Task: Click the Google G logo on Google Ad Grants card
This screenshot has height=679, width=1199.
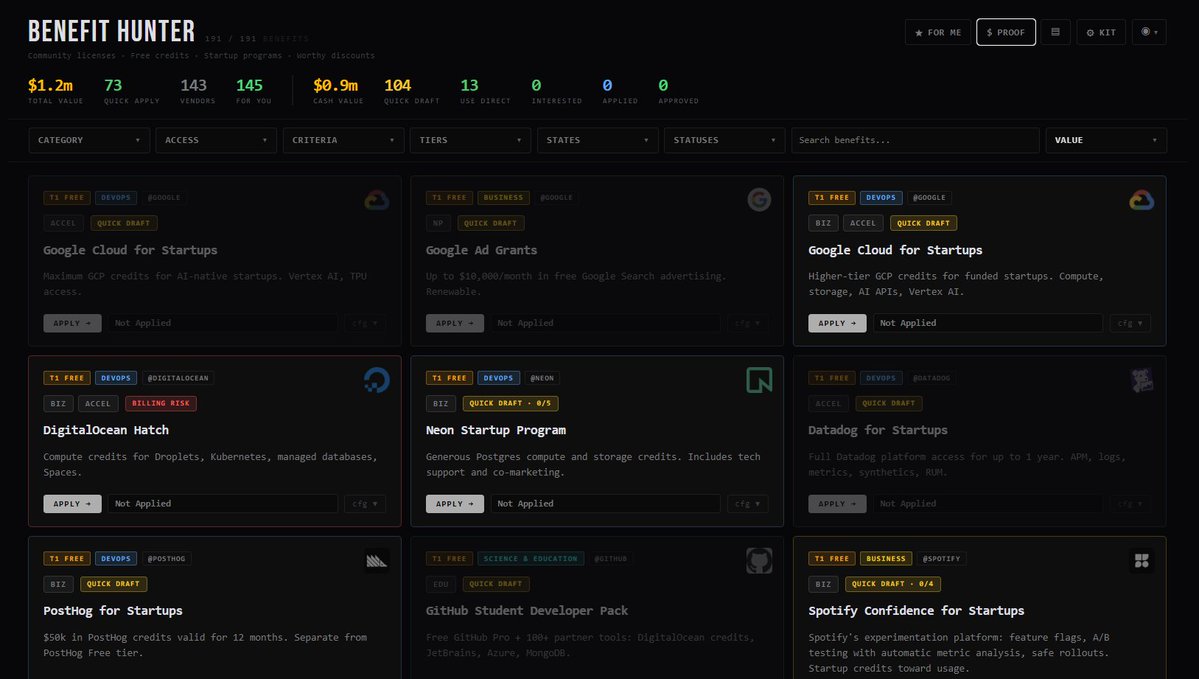Action: (x=759, y=200)
